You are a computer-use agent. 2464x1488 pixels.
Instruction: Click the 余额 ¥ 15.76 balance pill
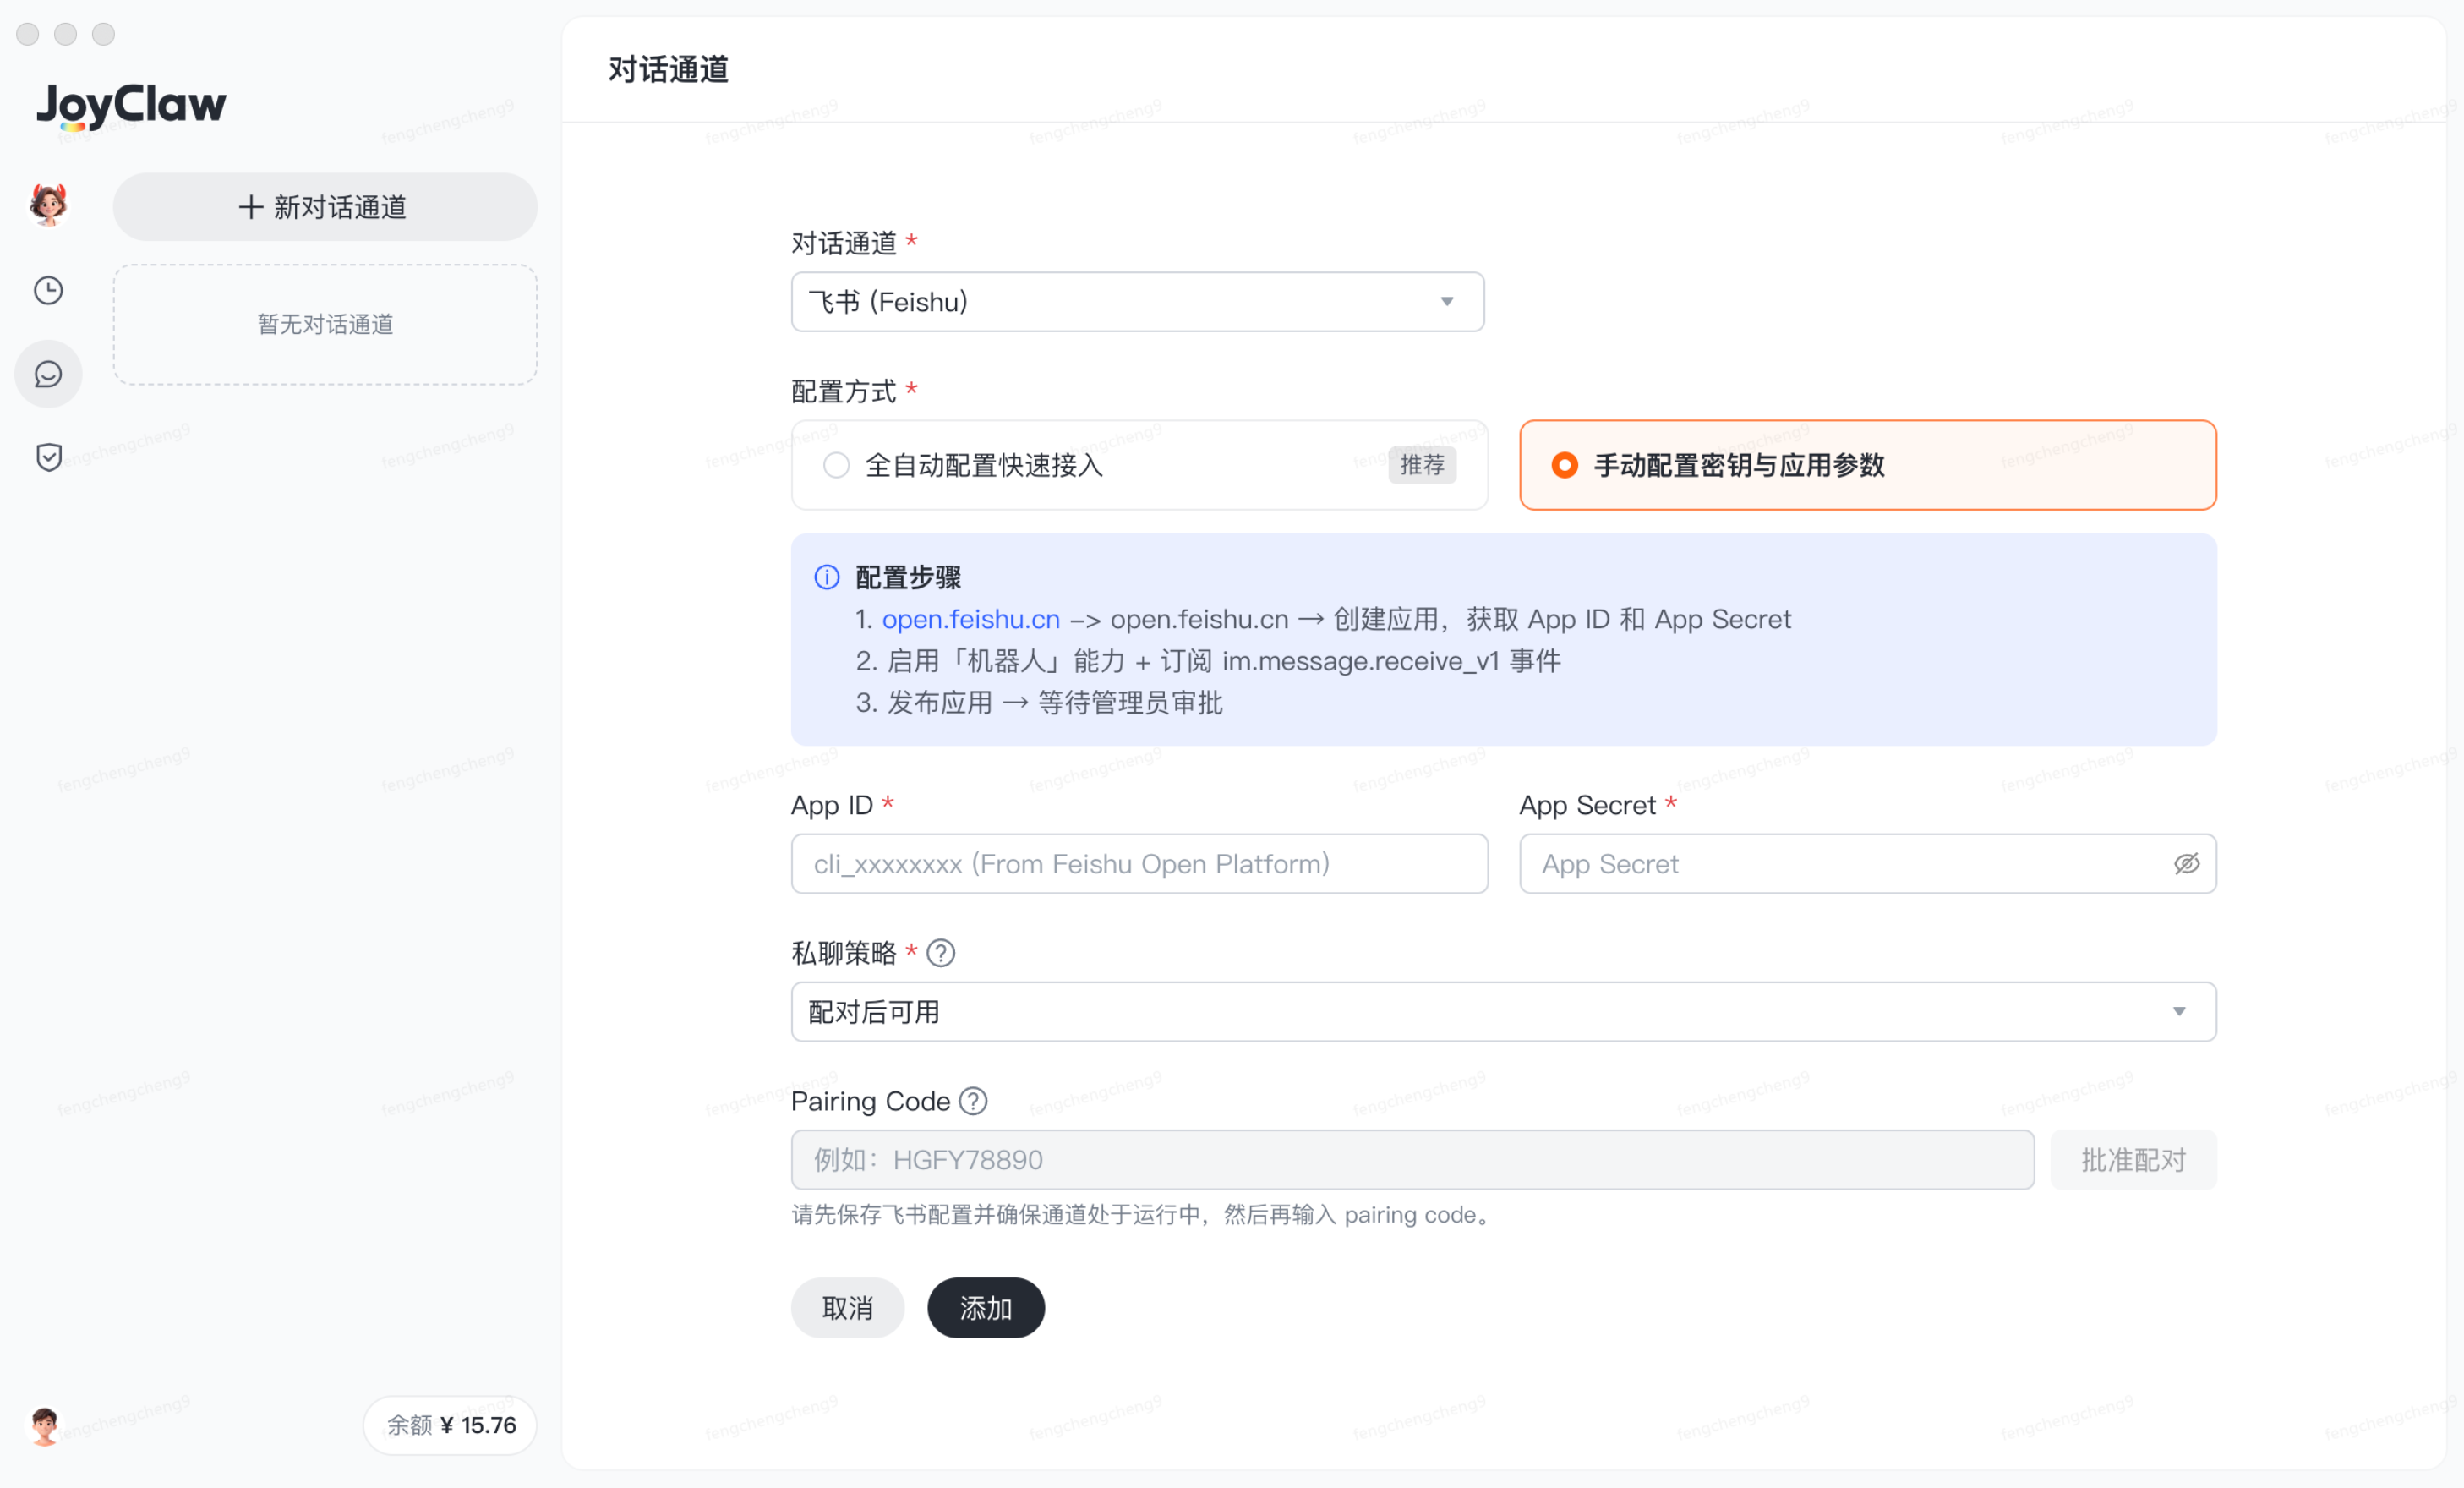(450, 1425)
